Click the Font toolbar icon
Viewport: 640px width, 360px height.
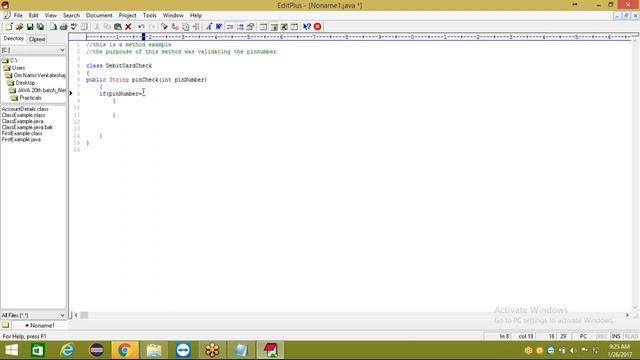point(209,27)
